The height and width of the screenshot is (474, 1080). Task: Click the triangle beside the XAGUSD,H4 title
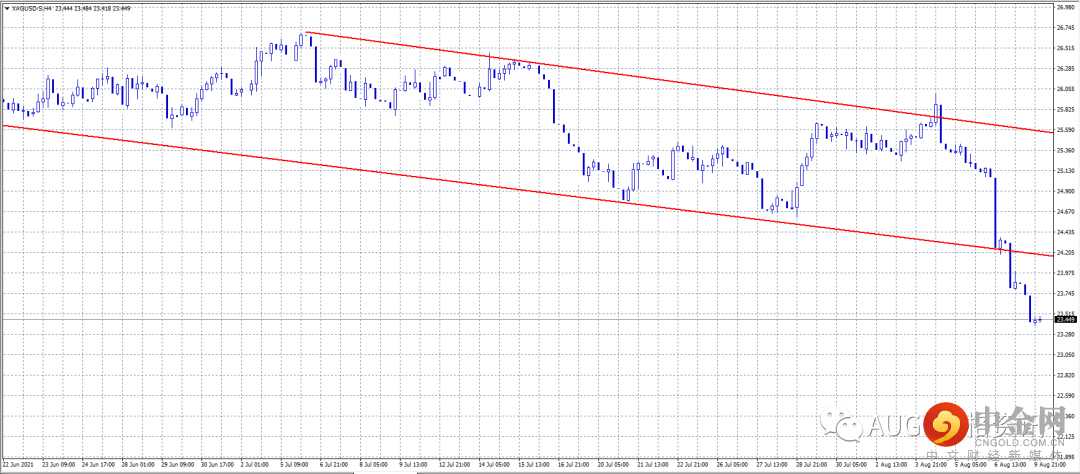click(x=6, y=8)
